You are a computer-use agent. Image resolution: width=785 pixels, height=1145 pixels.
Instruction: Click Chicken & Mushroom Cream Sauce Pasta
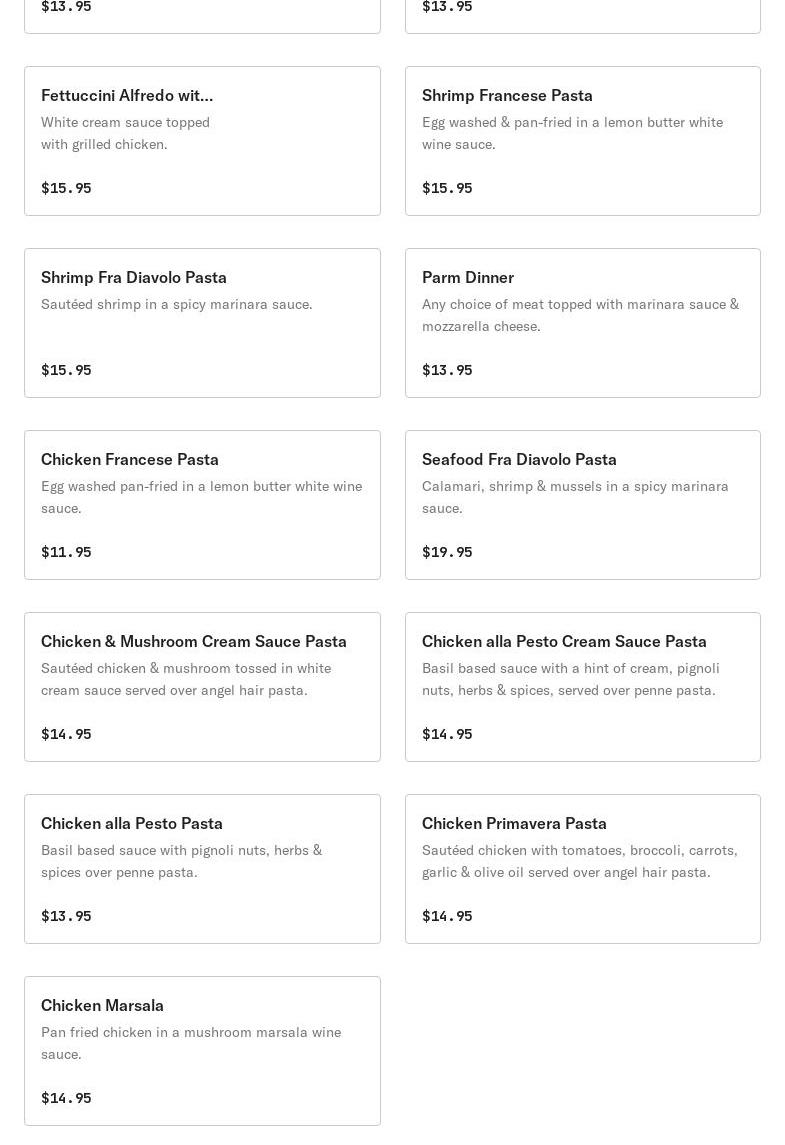point(194,642)
